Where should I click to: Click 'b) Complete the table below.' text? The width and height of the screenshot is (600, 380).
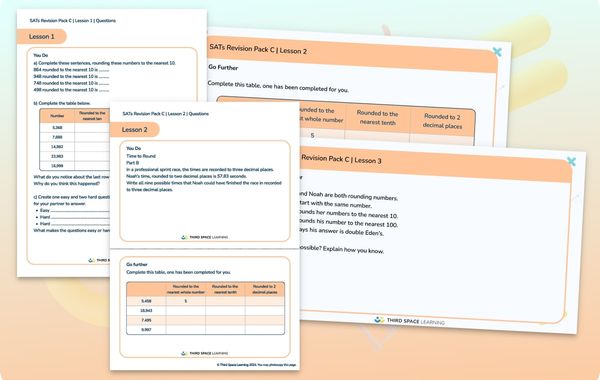(62, 103)
